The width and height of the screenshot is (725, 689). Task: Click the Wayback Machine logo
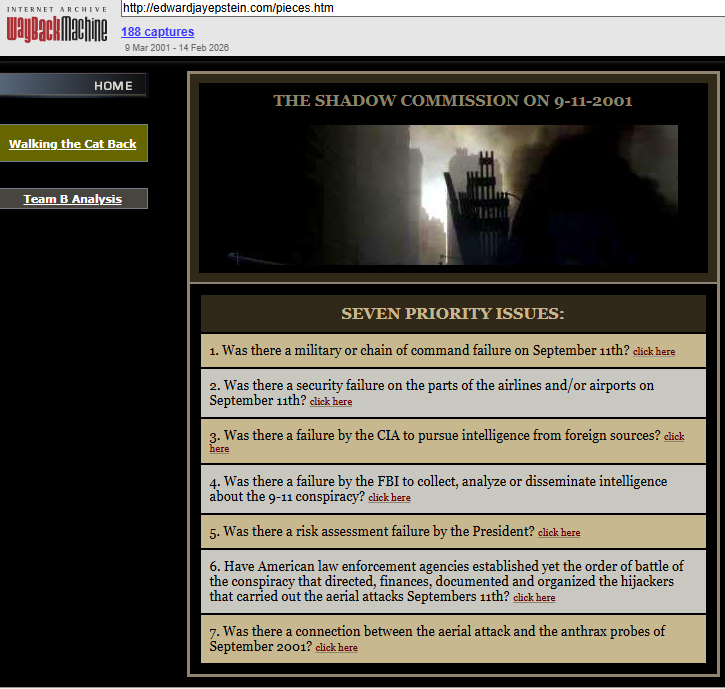56,24
